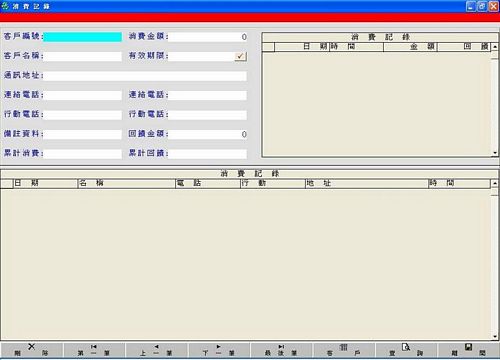Image resolution: width=500 pixels, height=360 pixels.
Task: Click the 離開 exit button
Action: click(468, 350)
